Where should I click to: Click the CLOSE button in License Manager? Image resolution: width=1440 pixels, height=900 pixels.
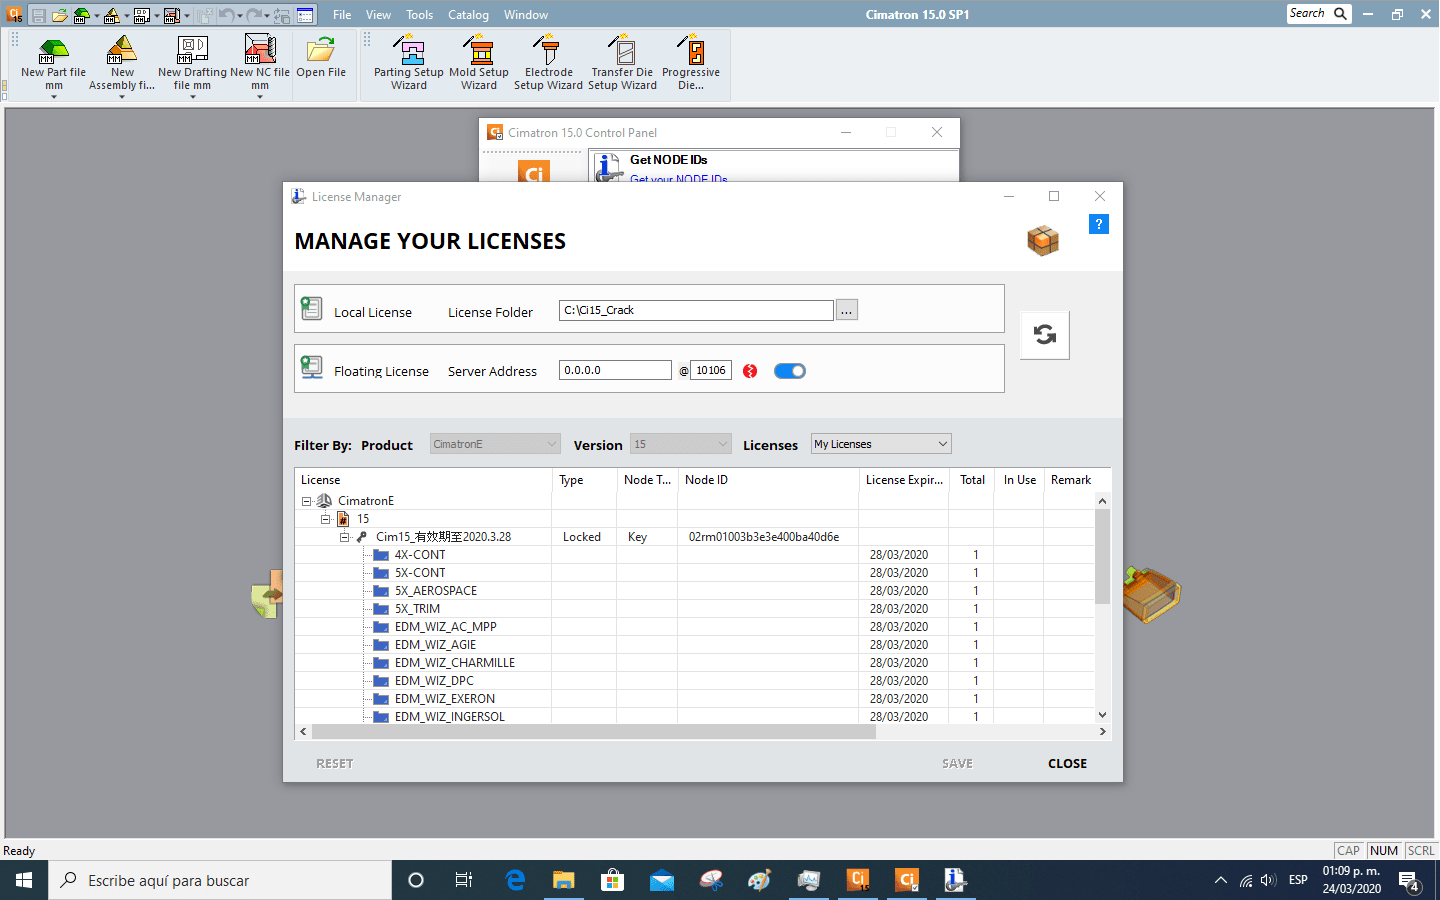point(1067,763)
